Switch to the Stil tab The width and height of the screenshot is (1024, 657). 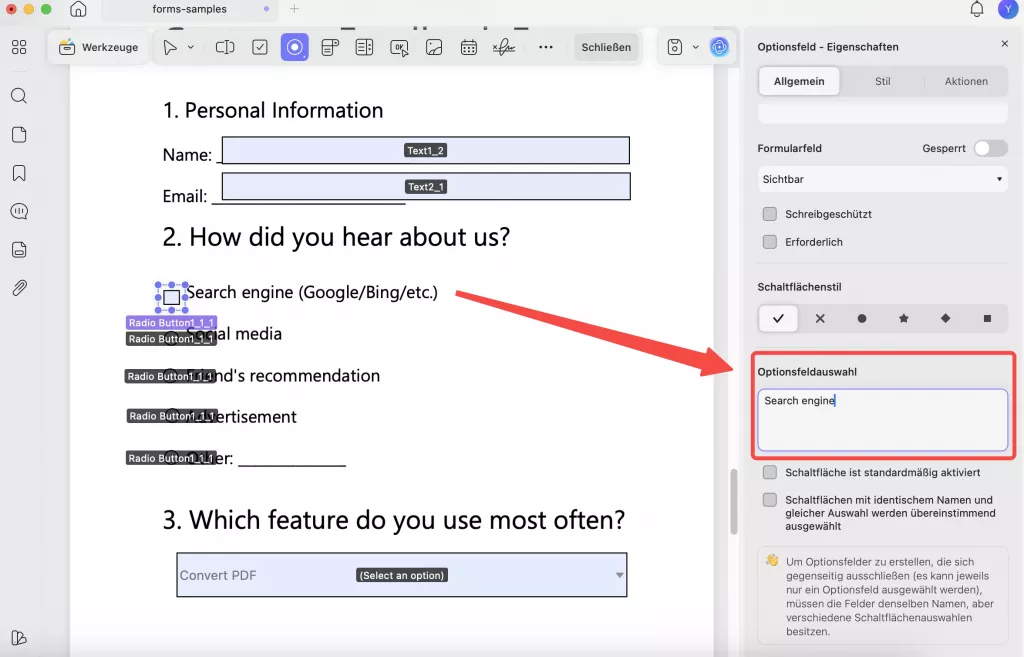tap(882, 82)
